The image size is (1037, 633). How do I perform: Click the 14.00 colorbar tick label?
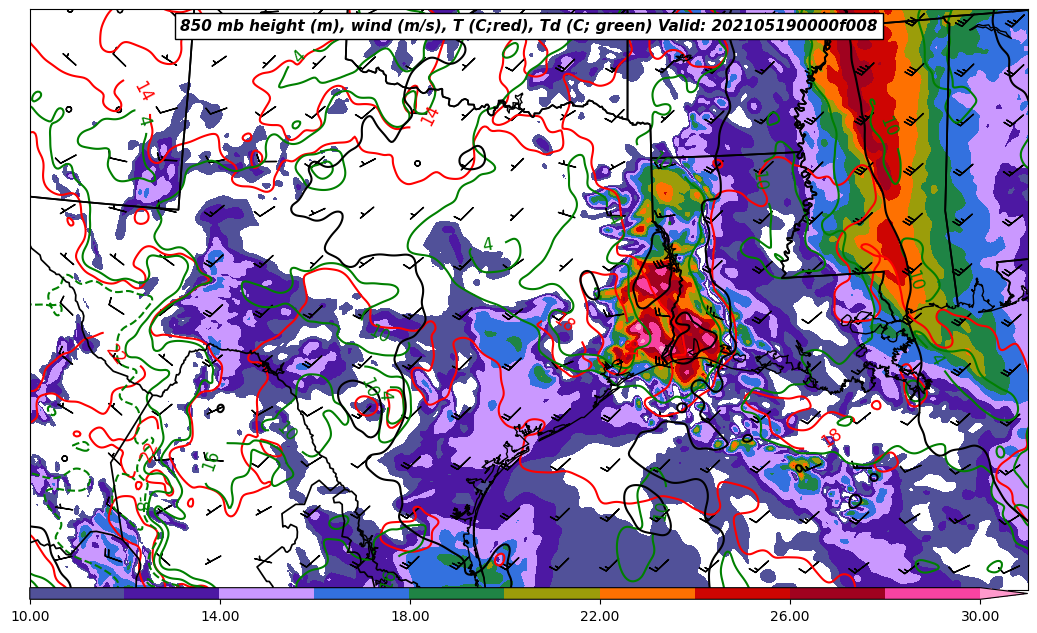220,616
